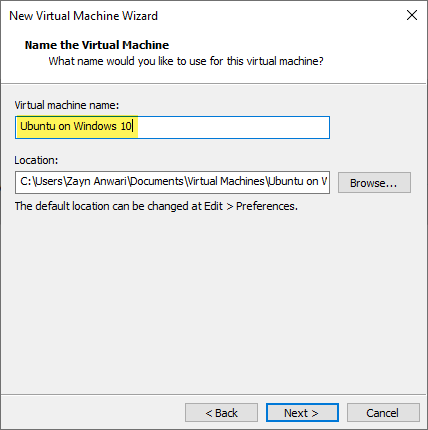This screenshot has height=430, width=428.
Task: Close the New Virtual Machine Wizard
Action: pyautogui.click(x=412, y=15)
